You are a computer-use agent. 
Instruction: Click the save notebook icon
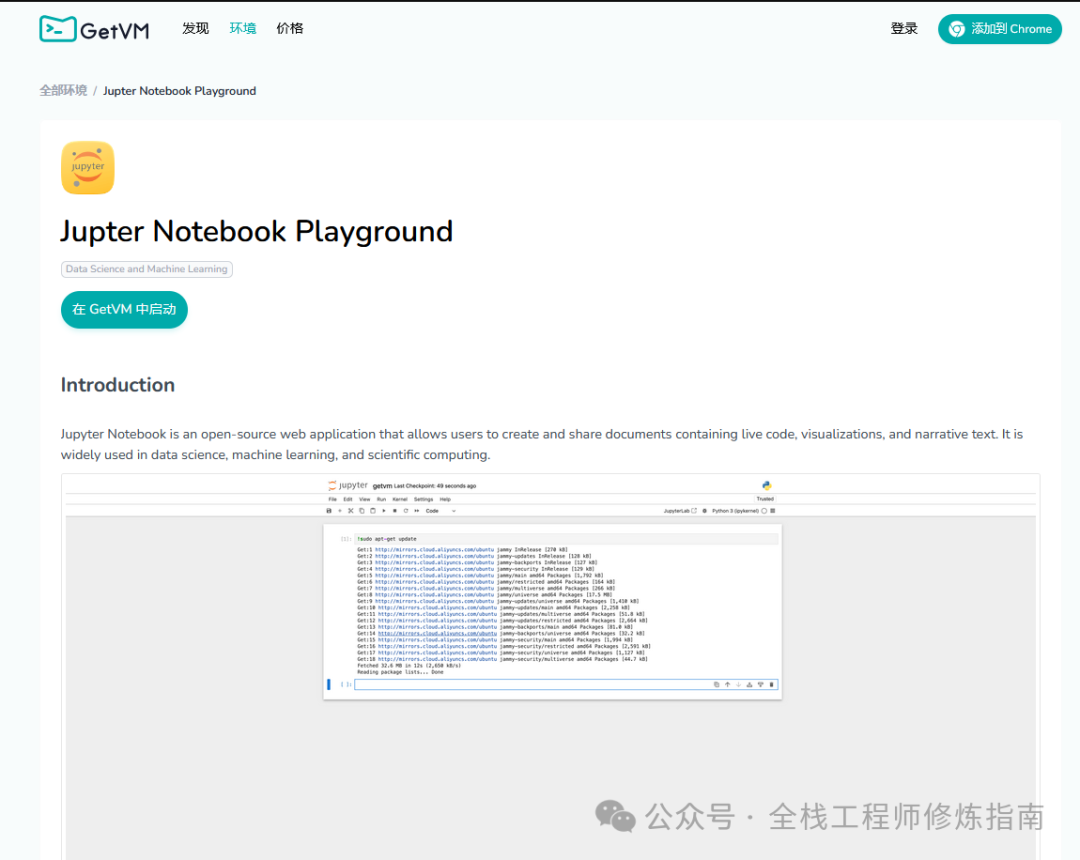pyautogui.click(x=329, y=511)
